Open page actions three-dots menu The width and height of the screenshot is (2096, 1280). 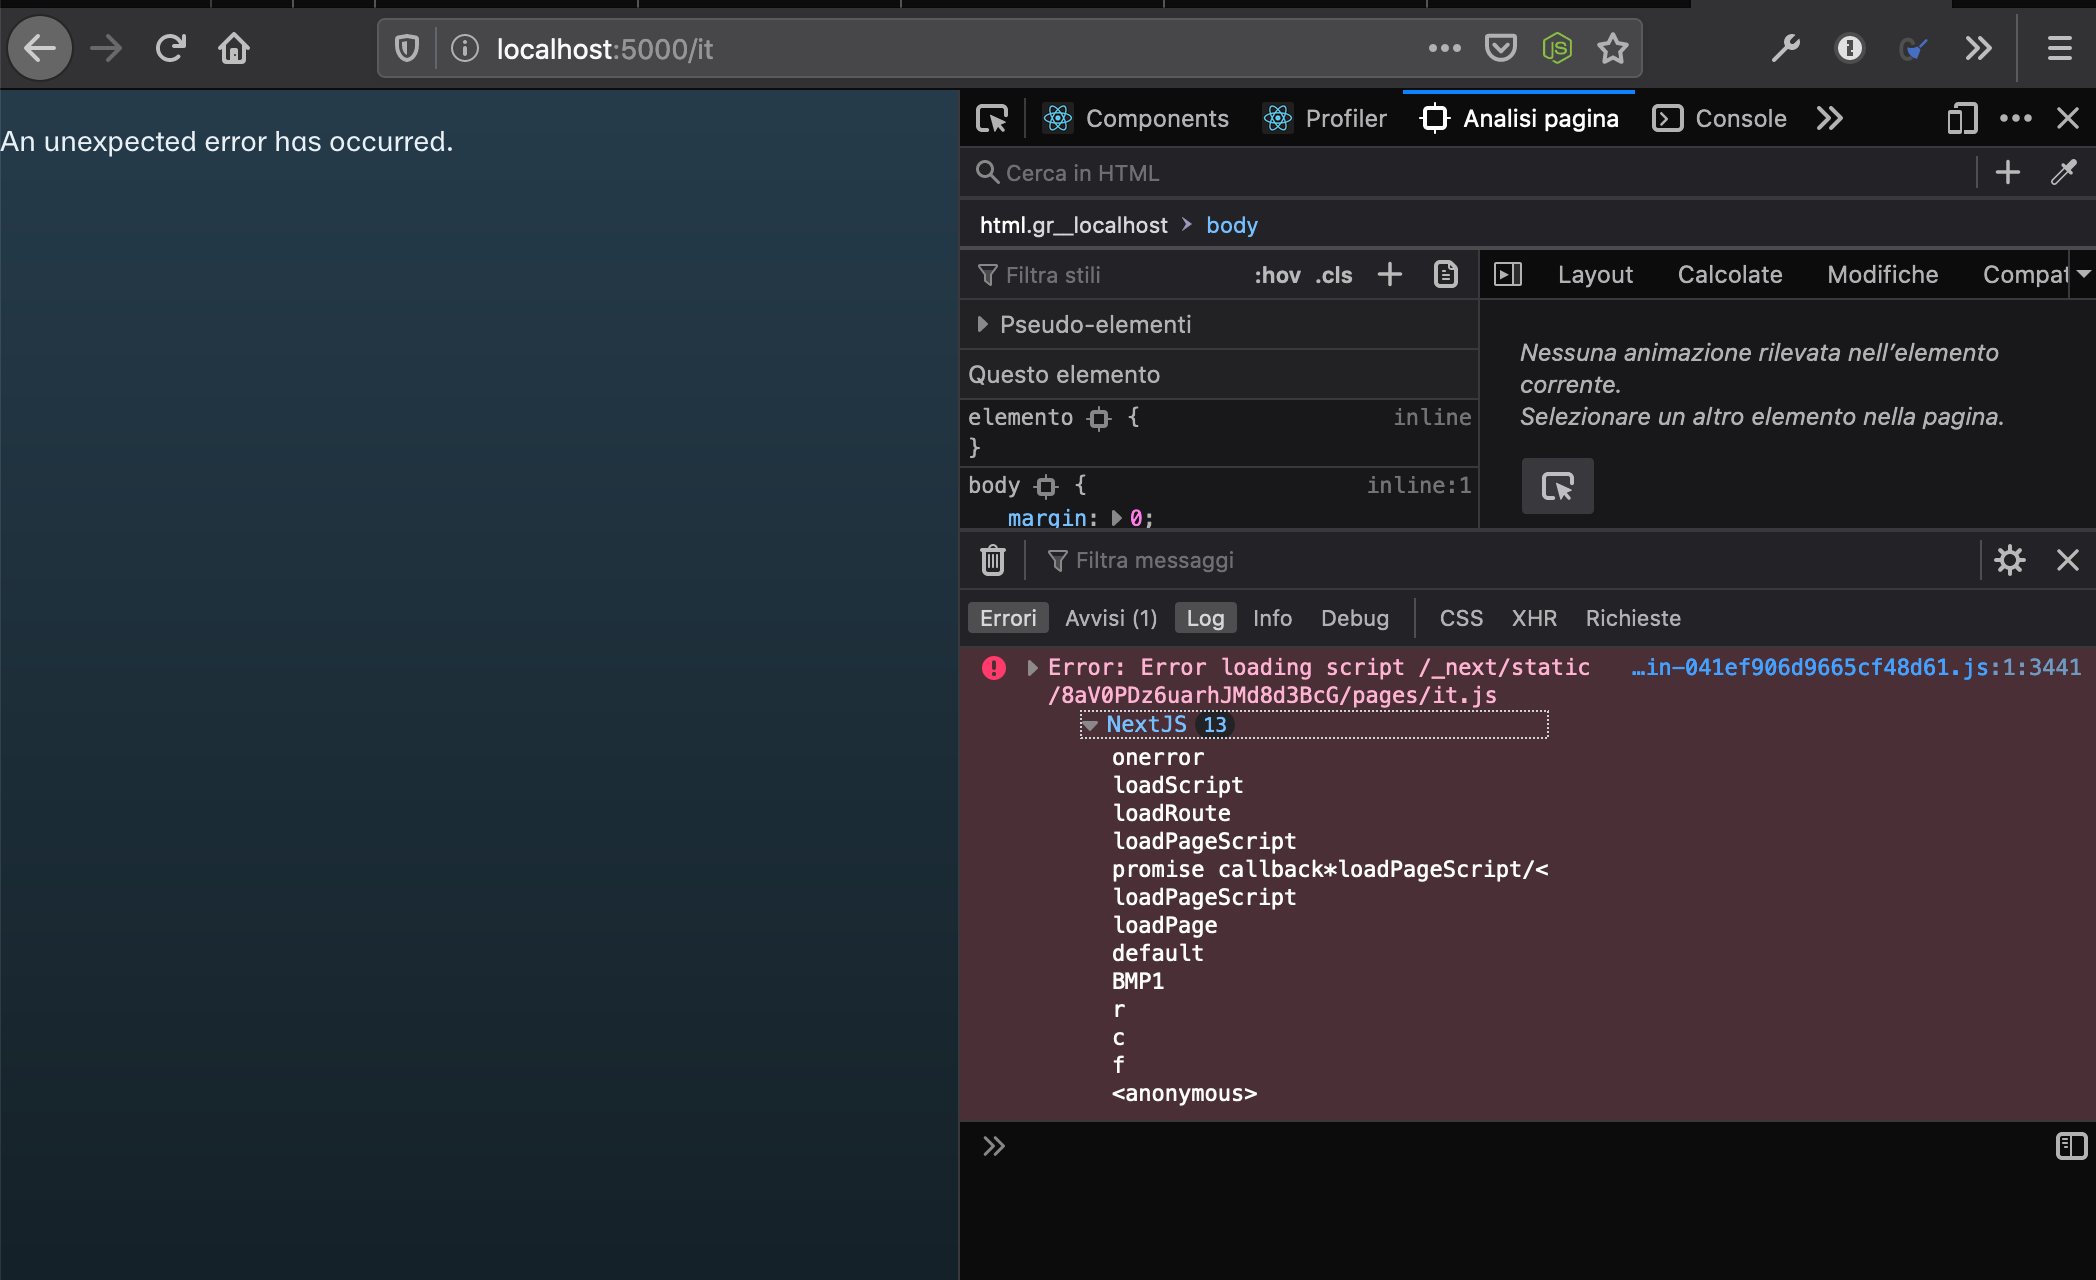click(x=1444, y=48)
